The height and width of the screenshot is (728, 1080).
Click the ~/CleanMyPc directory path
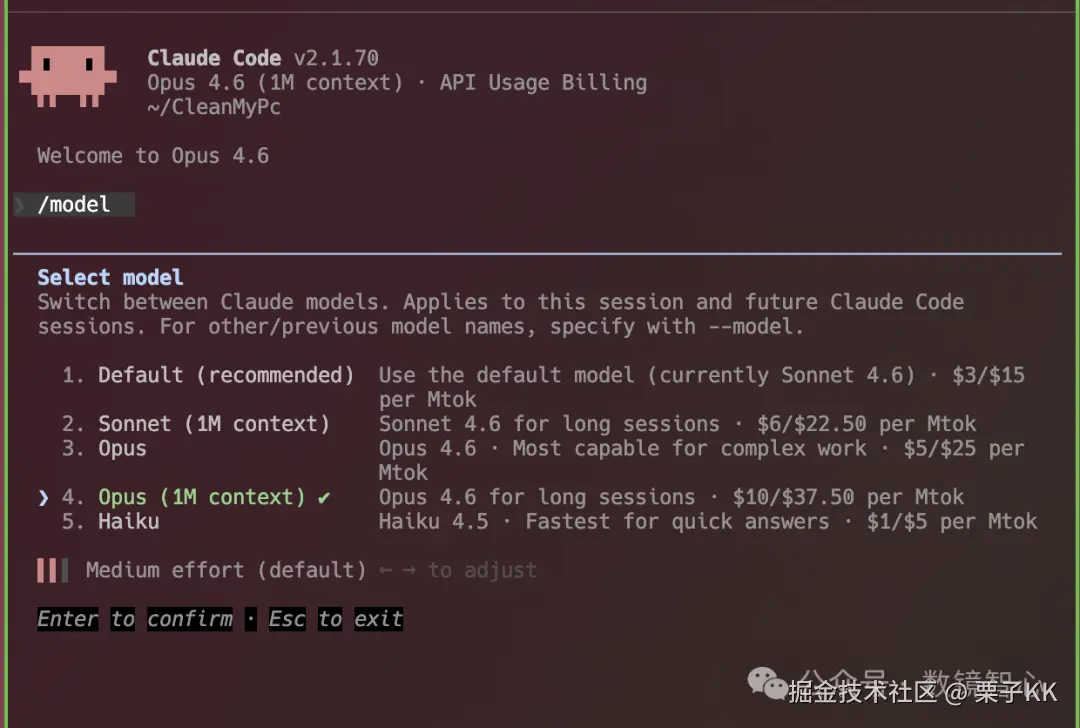click(213, 107)
